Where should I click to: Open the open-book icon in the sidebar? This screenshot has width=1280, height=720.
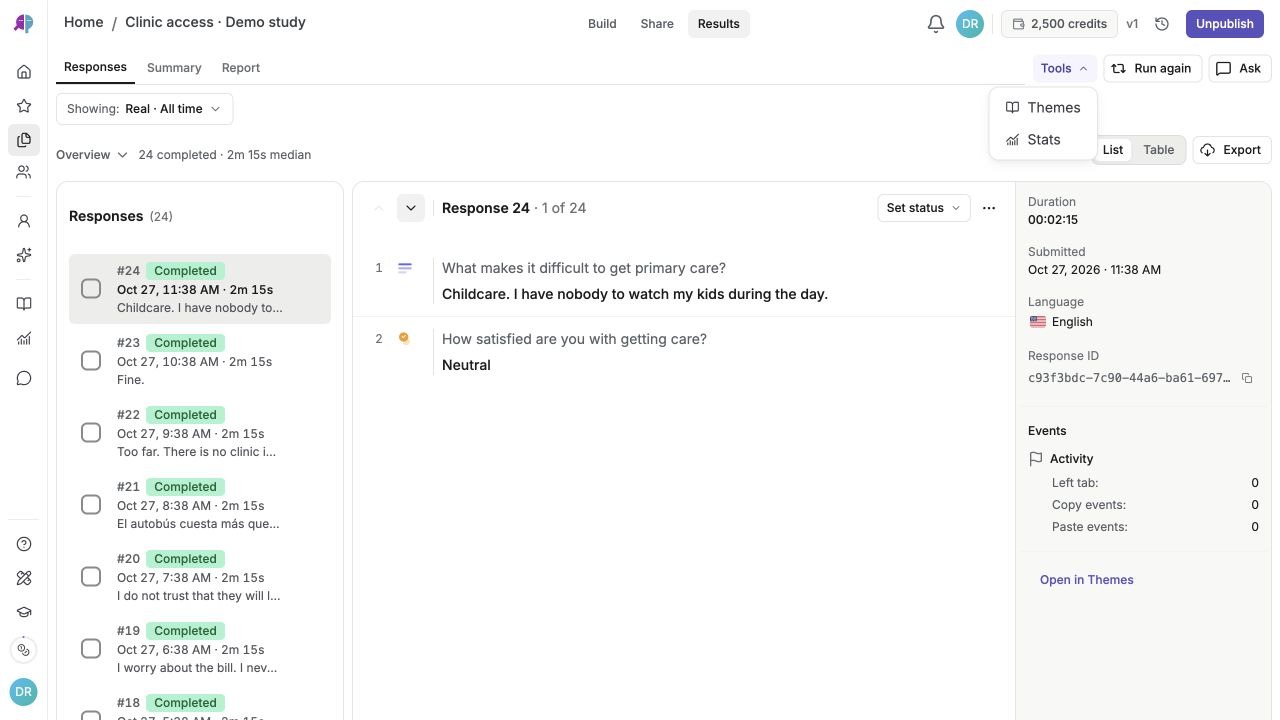click(x=24, y=304)
